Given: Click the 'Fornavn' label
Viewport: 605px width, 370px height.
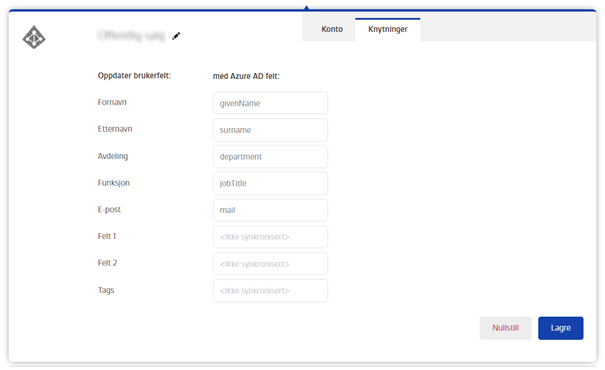Looking at the screenshot, I should tap(112, 102).
